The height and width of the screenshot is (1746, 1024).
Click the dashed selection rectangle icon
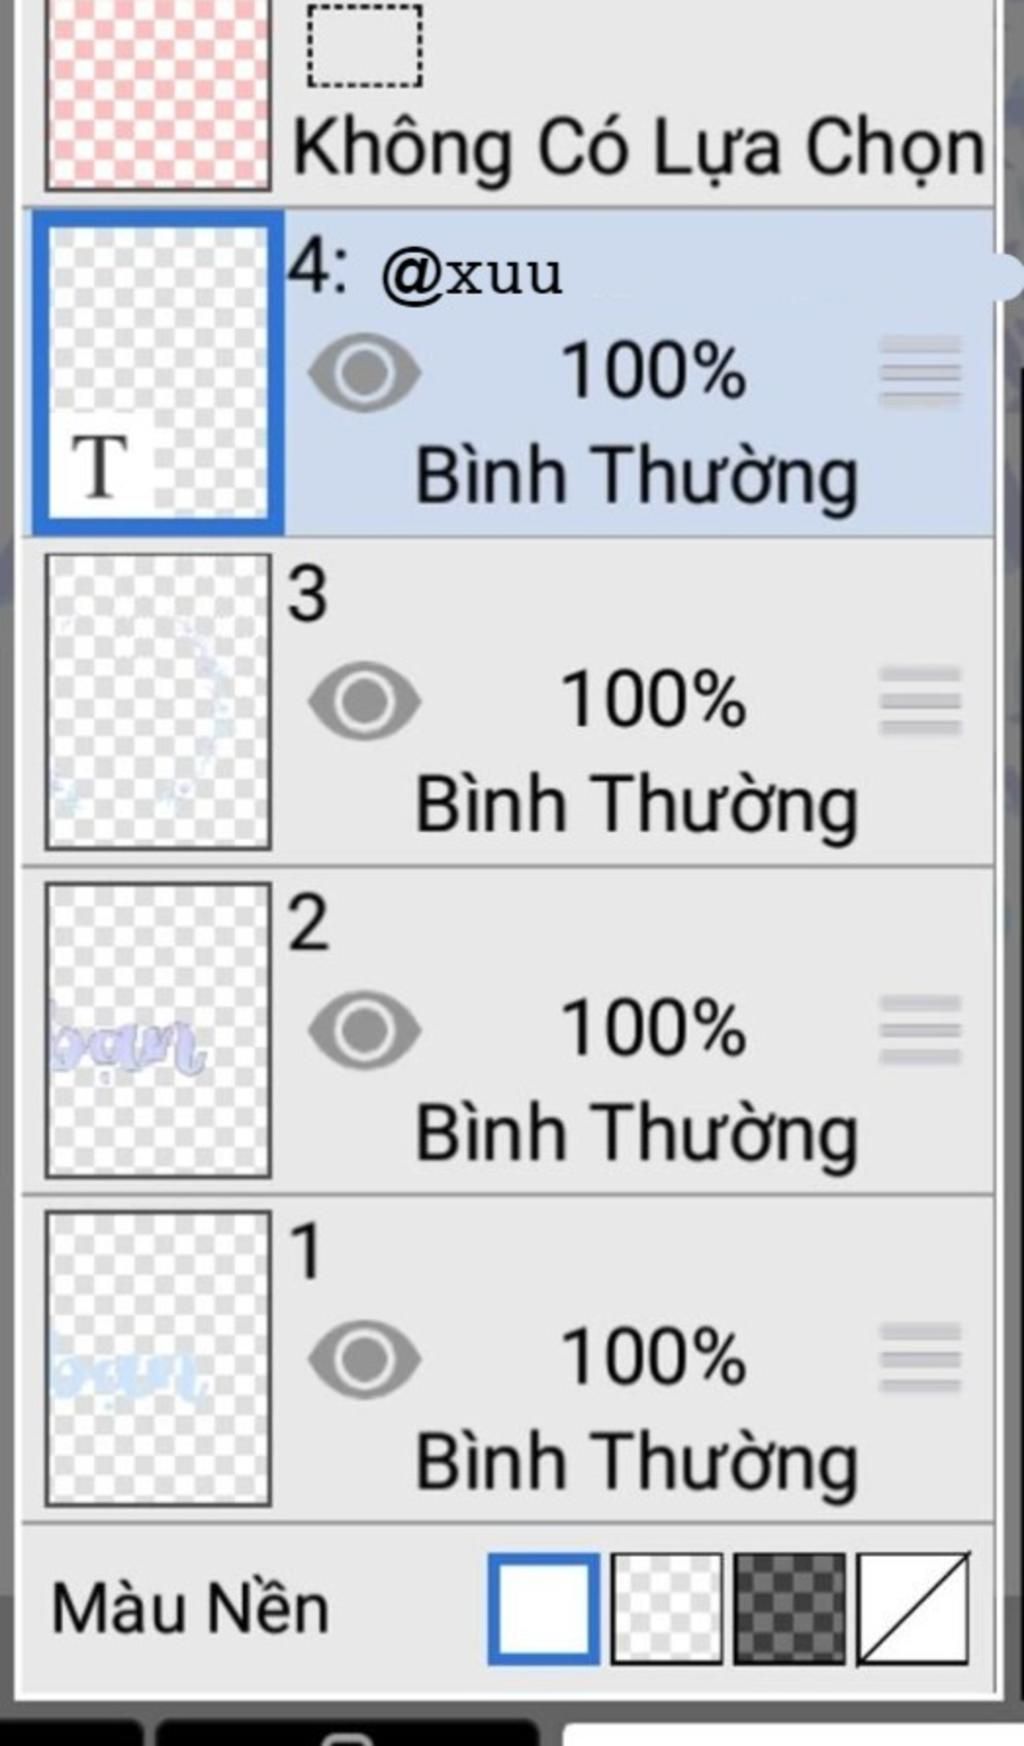(364, 46)
